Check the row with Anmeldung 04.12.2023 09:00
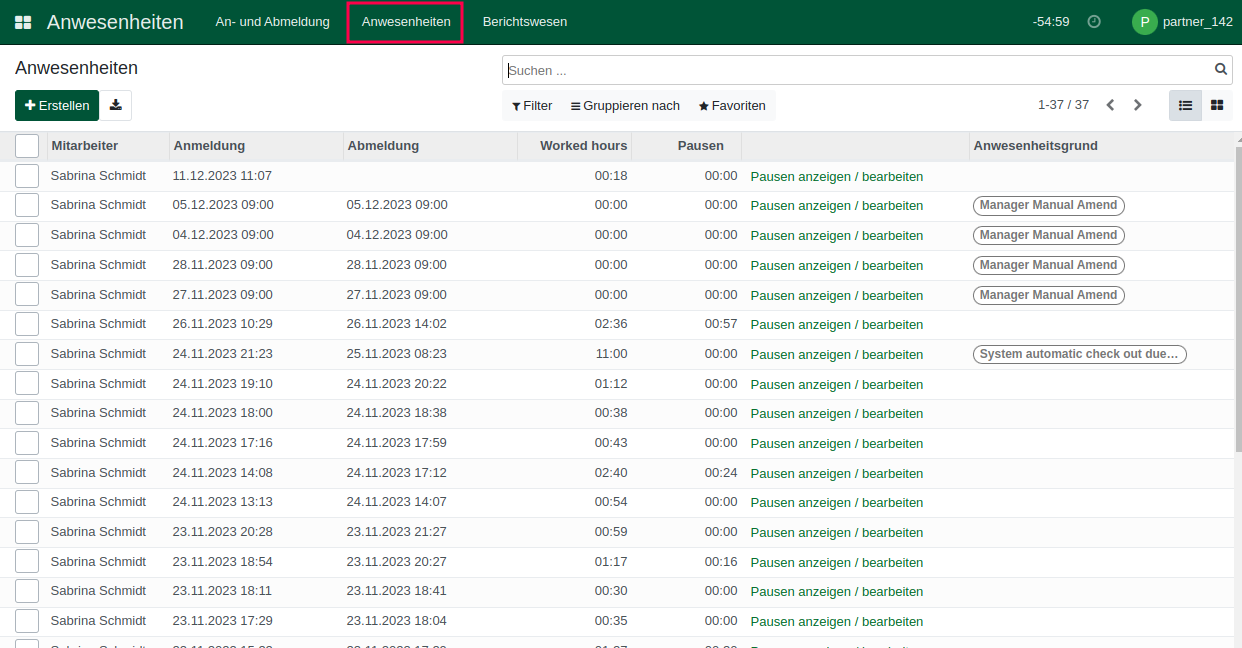The image size is (1242, 648). click(x=27, y=235)
